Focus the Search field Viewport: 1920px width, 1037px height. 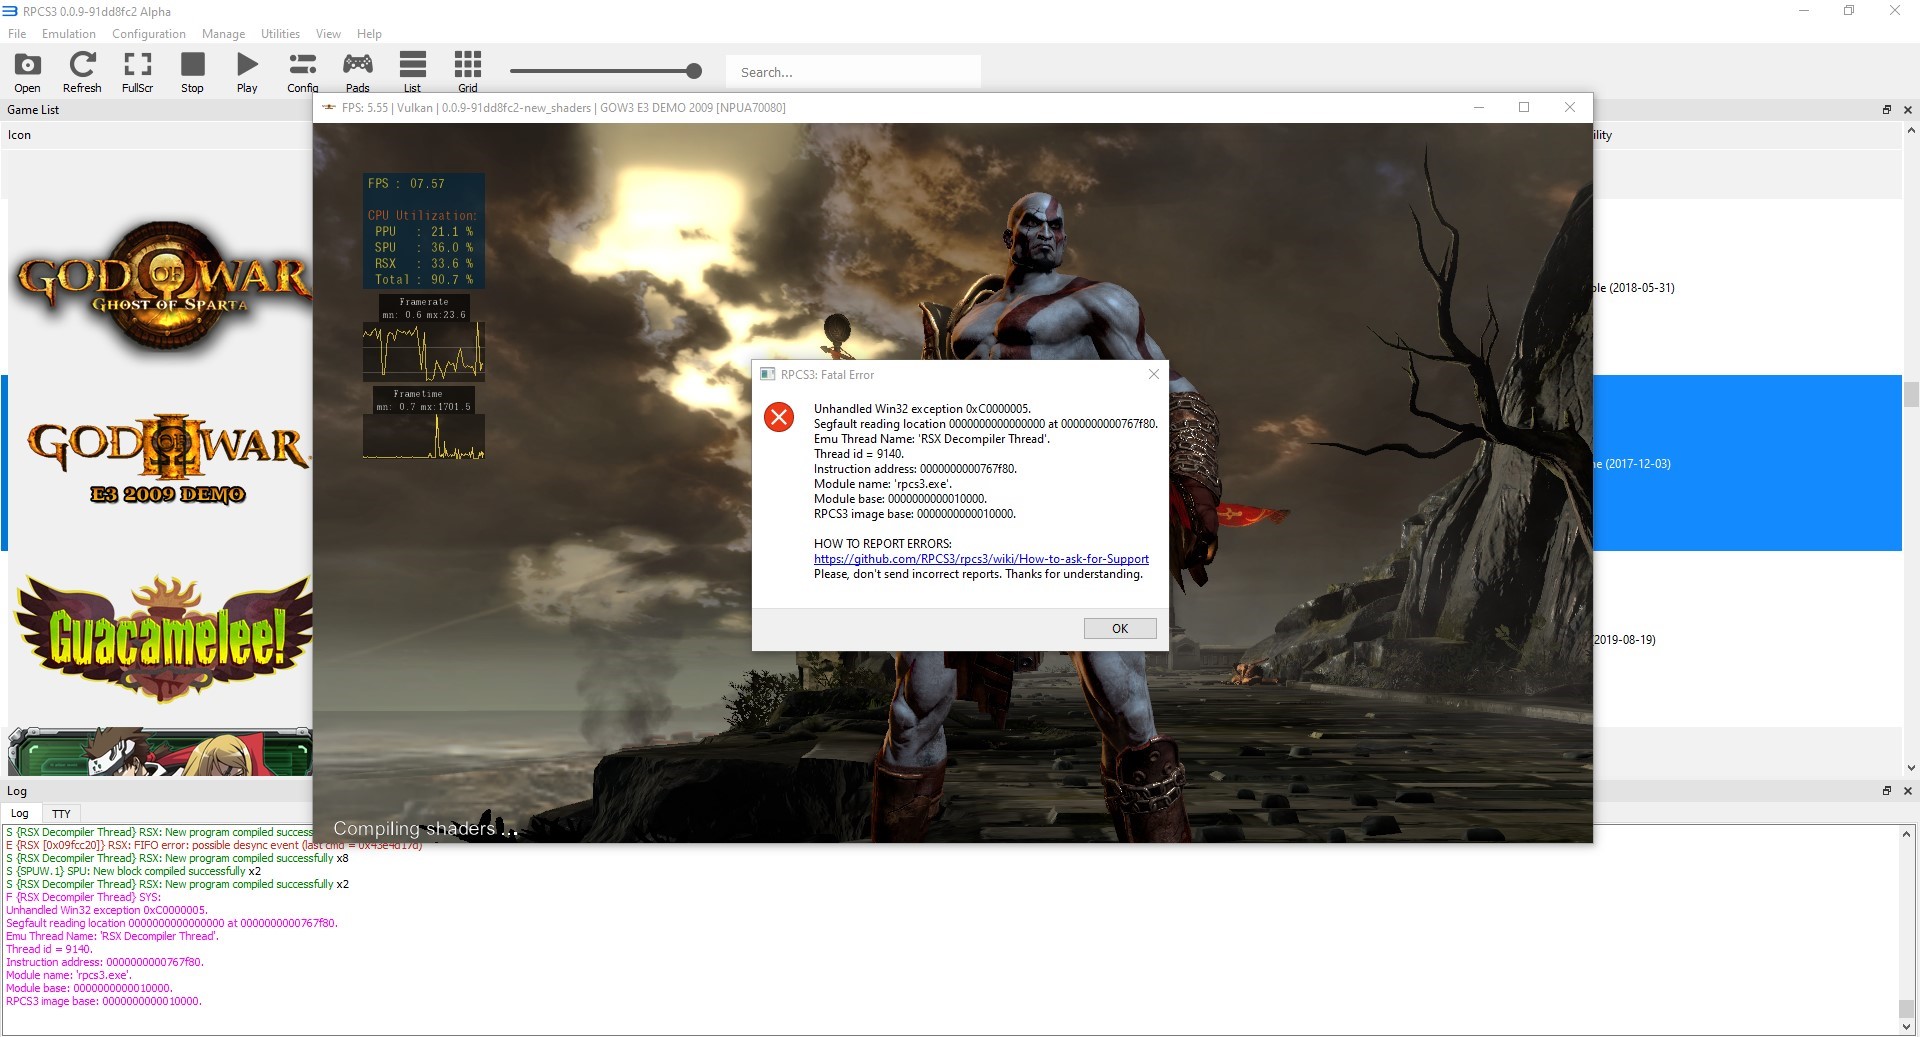click(853, 72)
